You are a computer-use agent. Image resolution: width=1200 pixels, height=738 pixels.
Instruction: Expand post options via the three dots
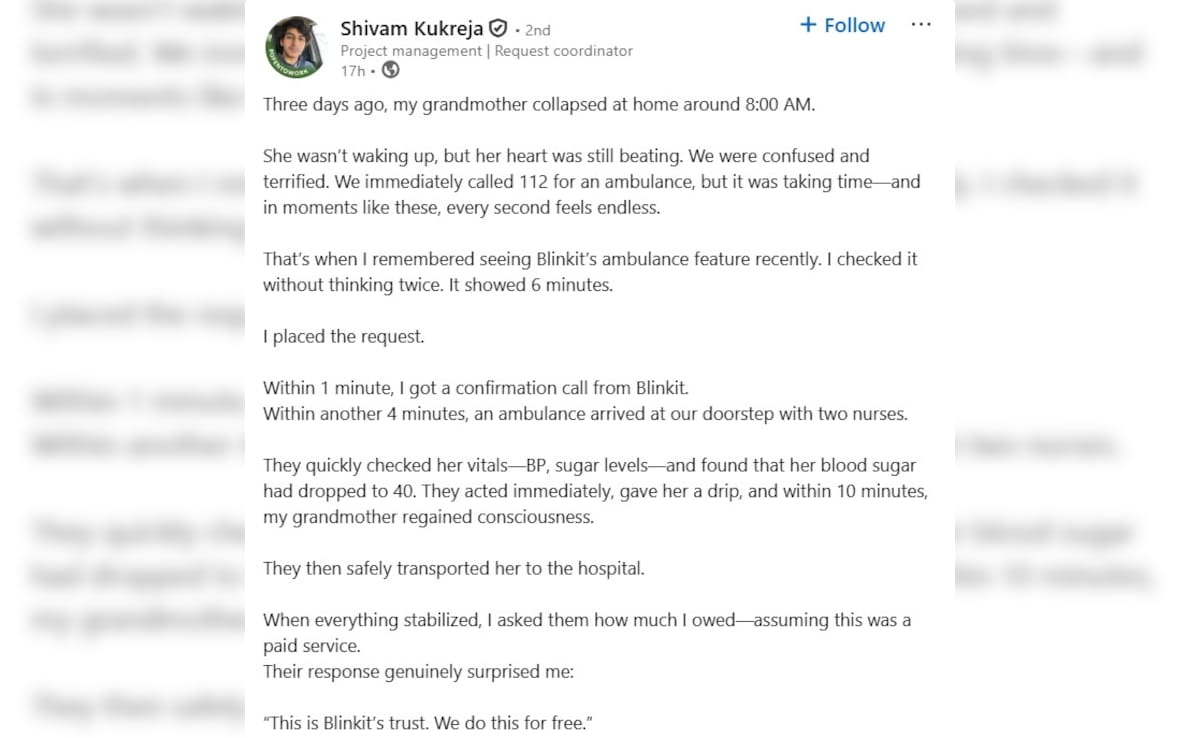(920, 24)
